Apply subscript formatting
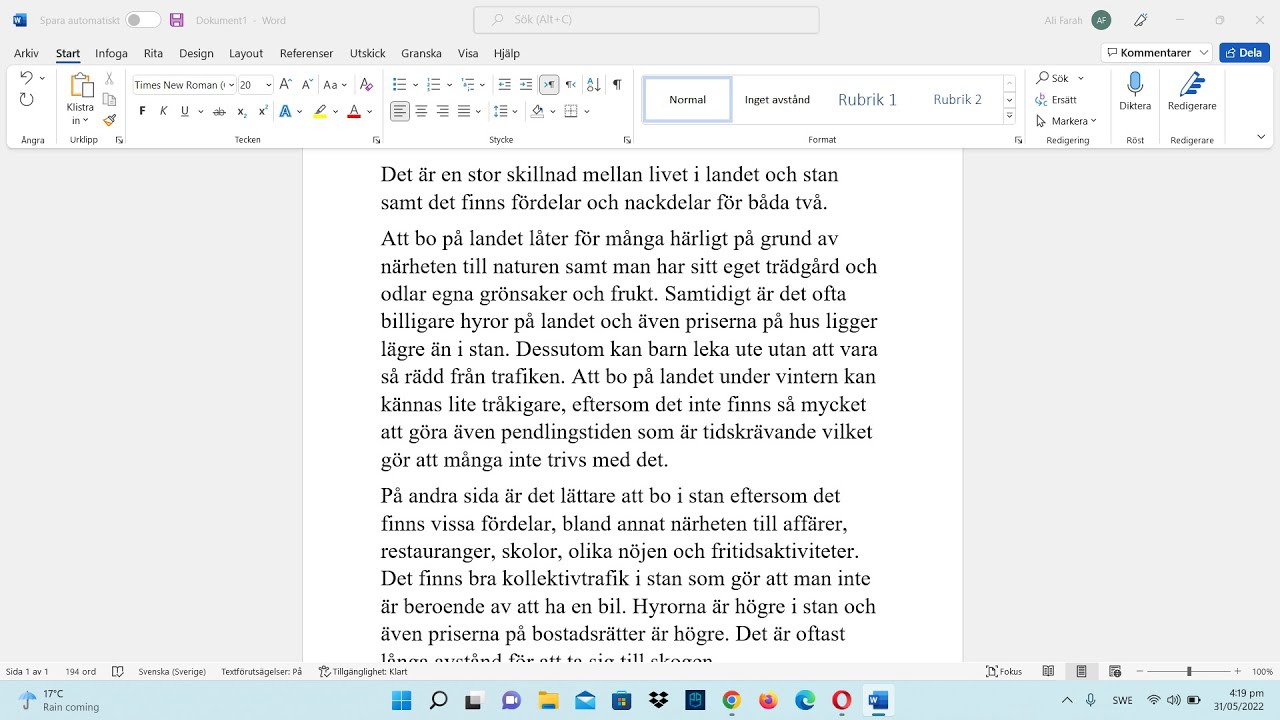 (x=241, y=111)
